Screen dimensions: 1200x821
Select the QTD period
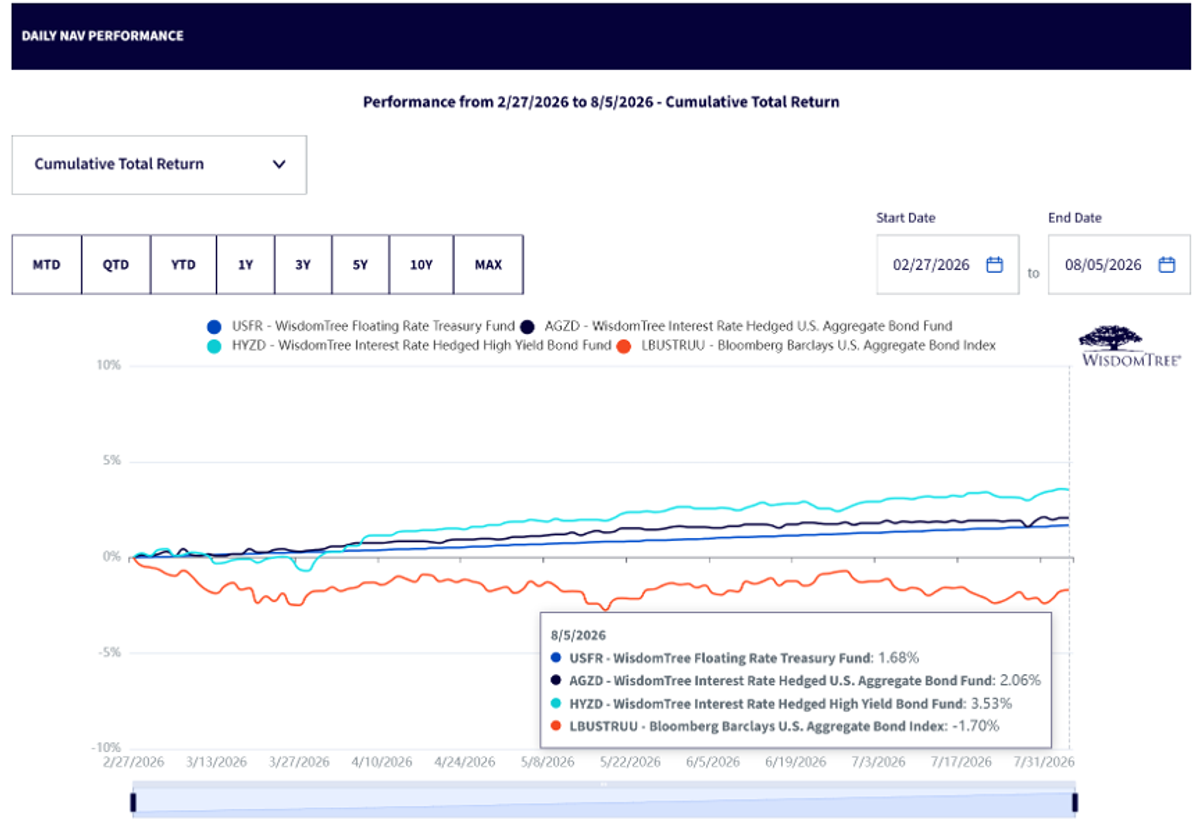pos(116,265)
